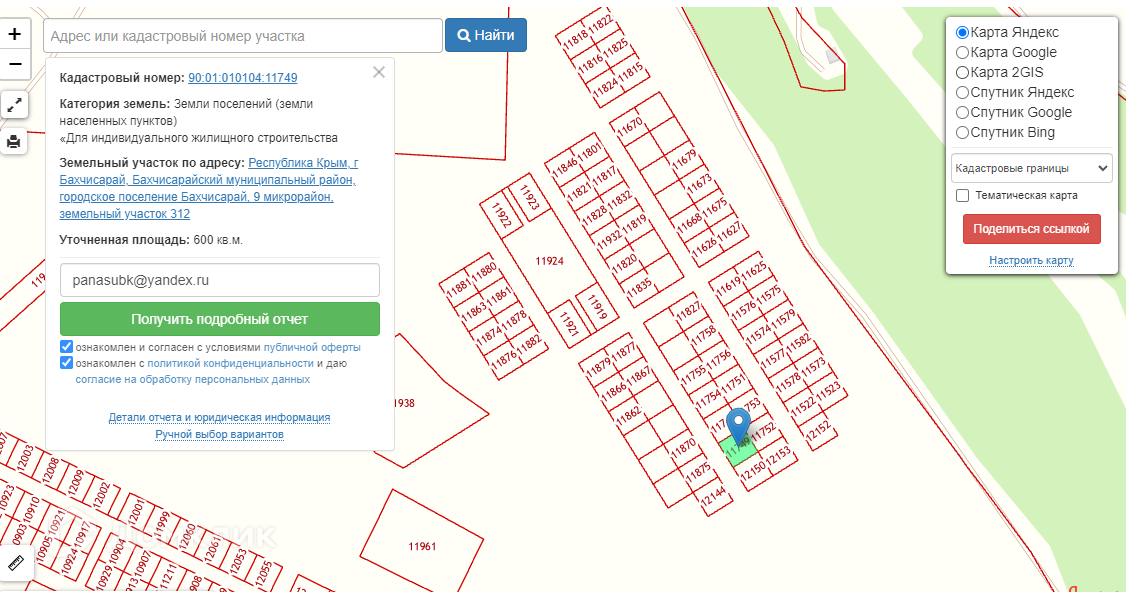This screenshot has width=1126, height=592.
Task: Select parcel 11924 on the map
Action: point(549,262)
